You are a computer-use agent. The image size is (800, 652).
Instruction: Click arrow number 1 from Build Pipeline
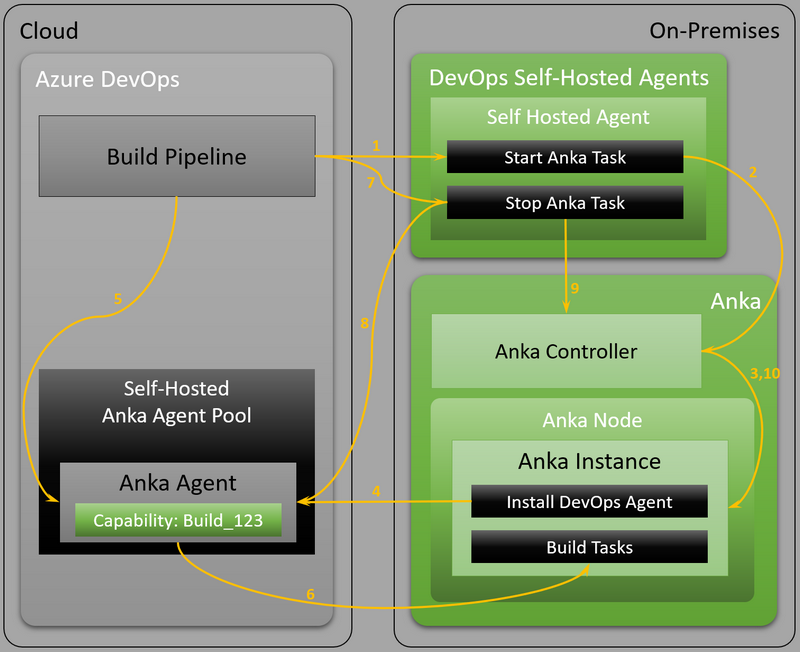point(376,146)
